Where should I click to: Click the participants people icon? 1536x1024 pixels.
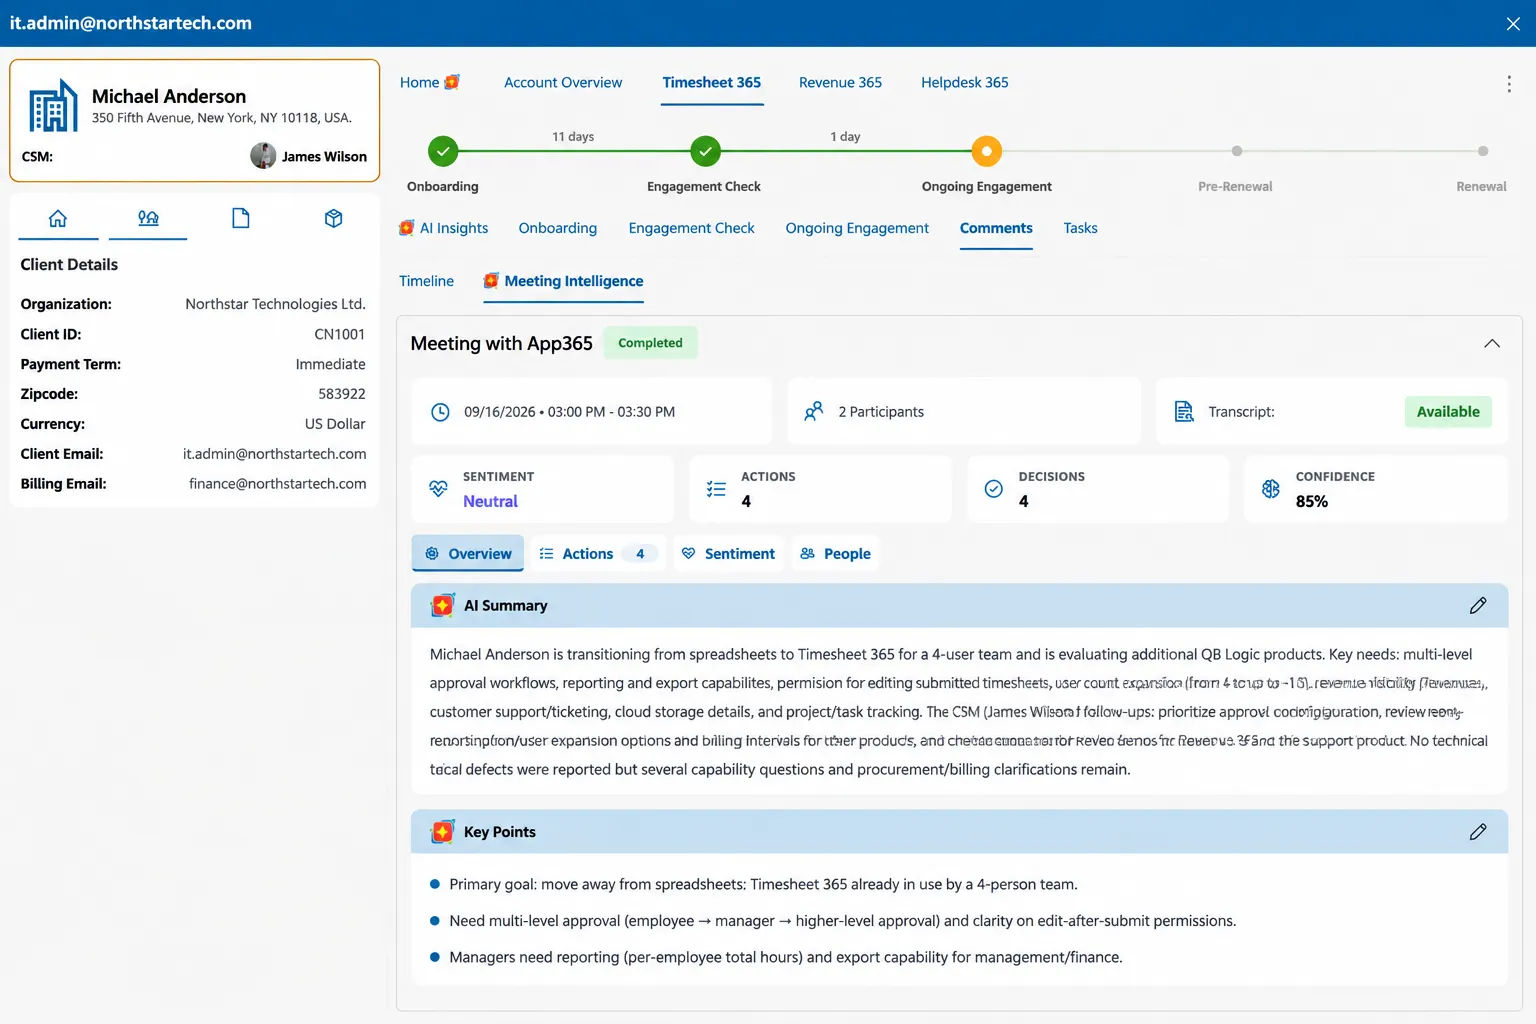[814, 411]
